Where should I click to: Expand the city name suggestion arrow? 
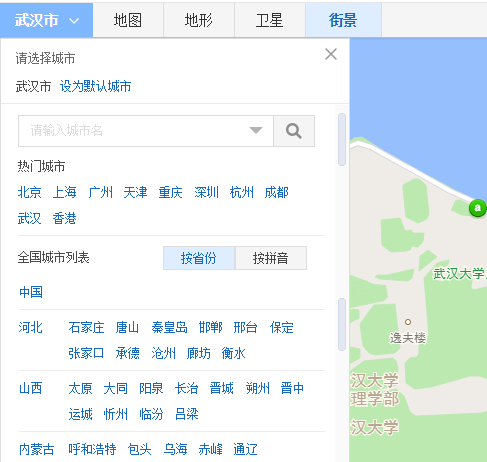pos(256,130)
